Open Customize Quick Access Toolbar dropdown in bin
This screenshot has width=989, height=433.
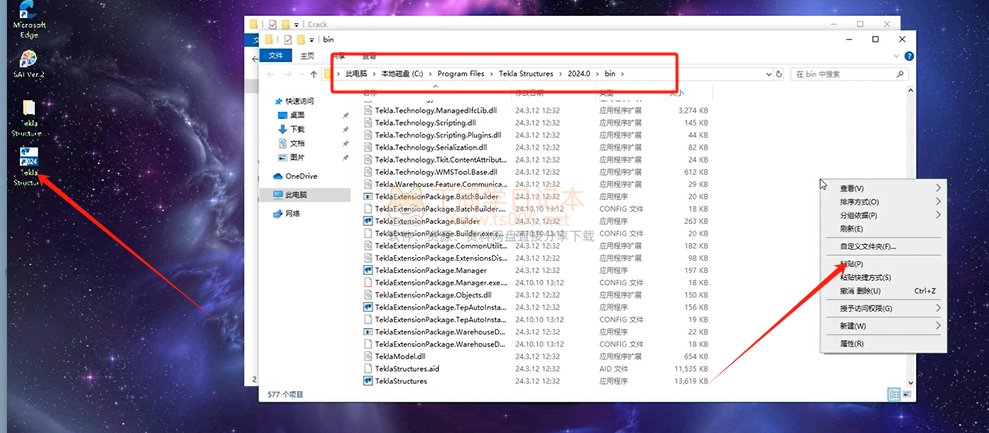point(312,40)
